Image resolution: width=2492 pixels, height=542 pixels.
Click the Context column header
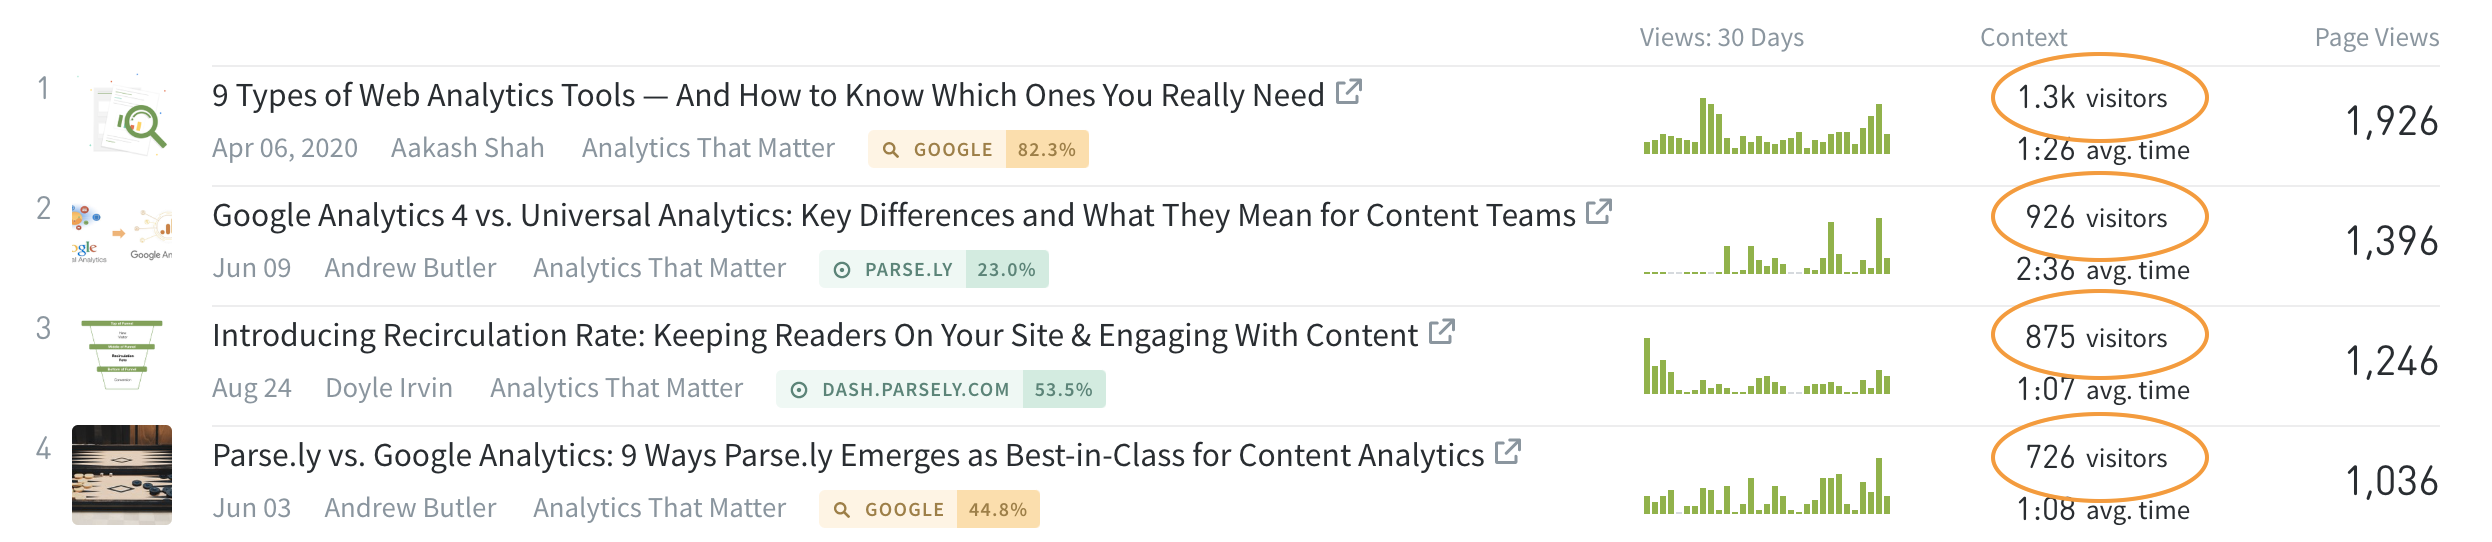pos(2023,38)
